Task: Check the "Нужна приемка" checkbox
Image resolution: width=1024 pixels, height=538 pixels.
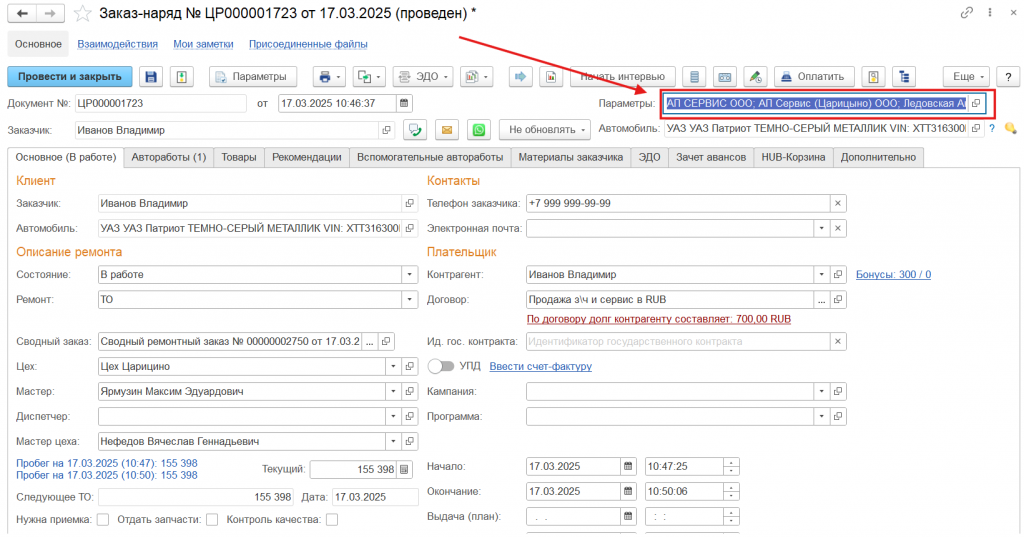Action: point(102,519)
